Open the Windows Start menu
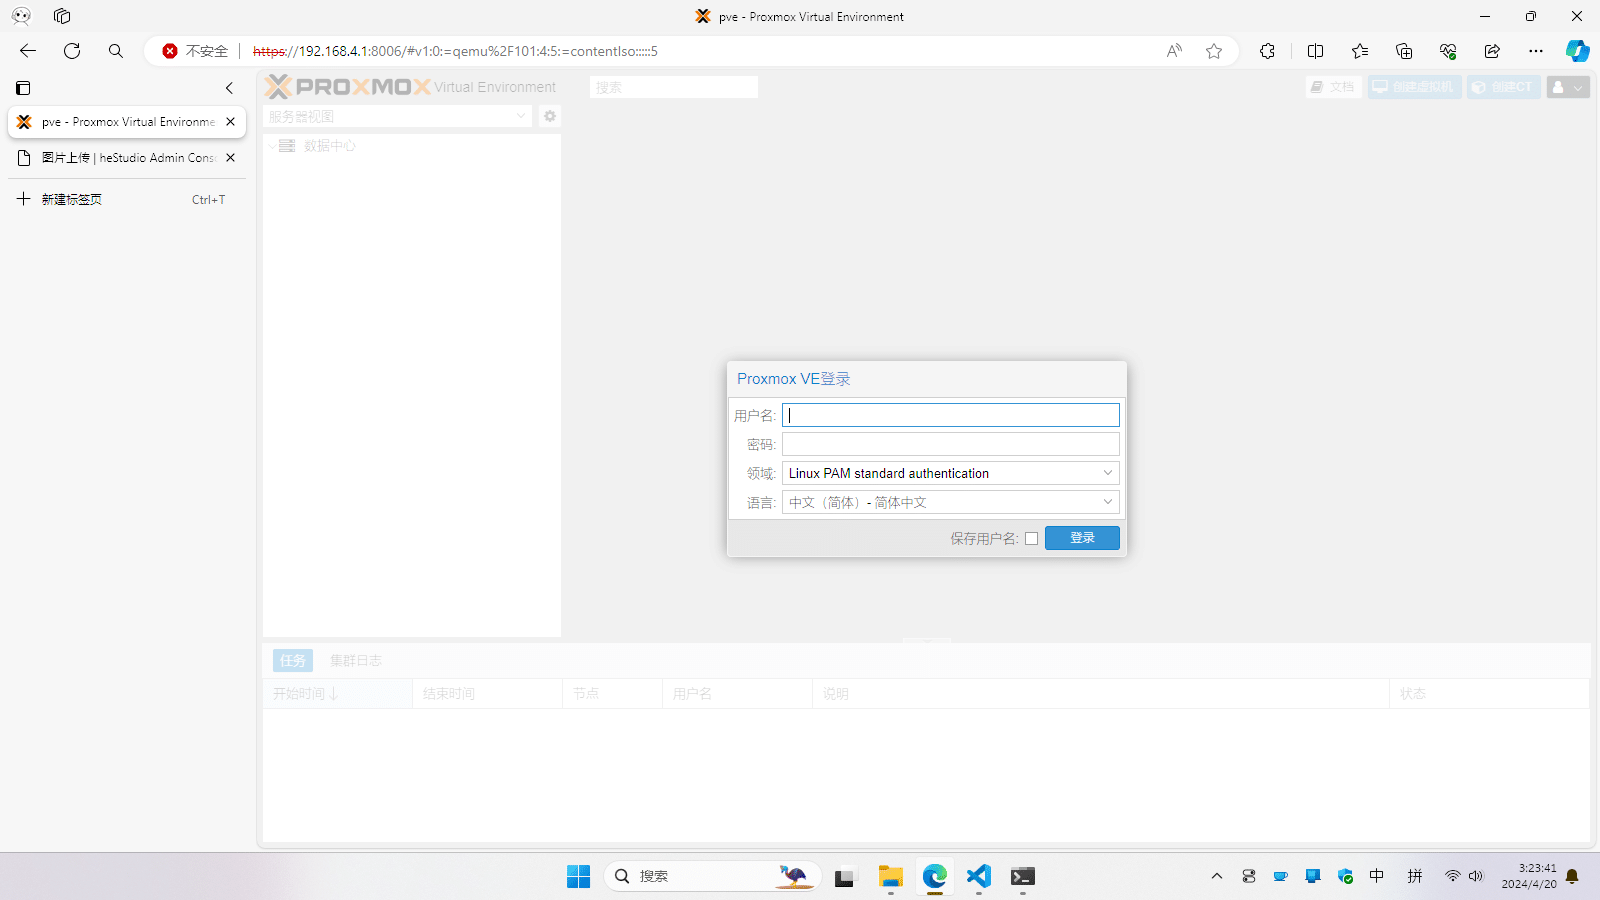The width and height of the screenshot is (1600, 900). 579,877
